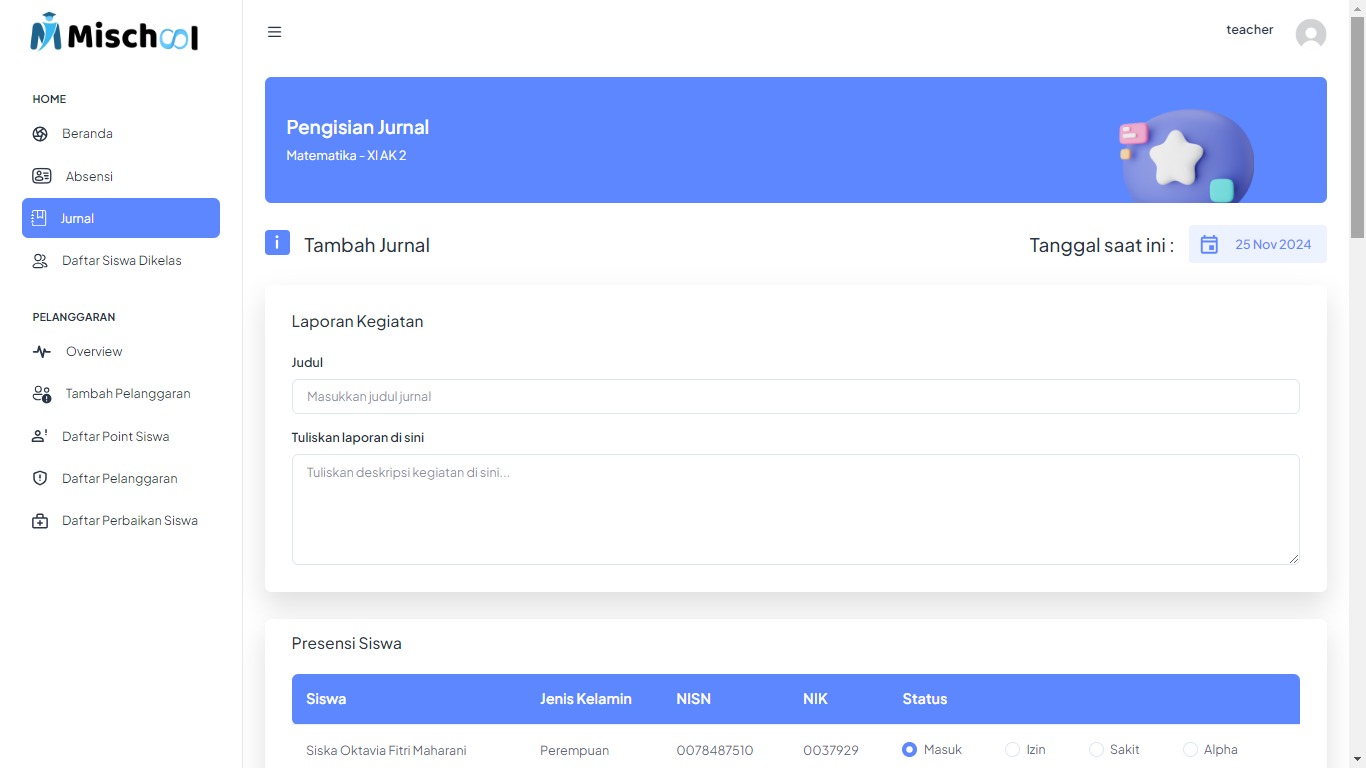
Task: Choose Alpha for Siska Oktavia
Action: 1190,750
